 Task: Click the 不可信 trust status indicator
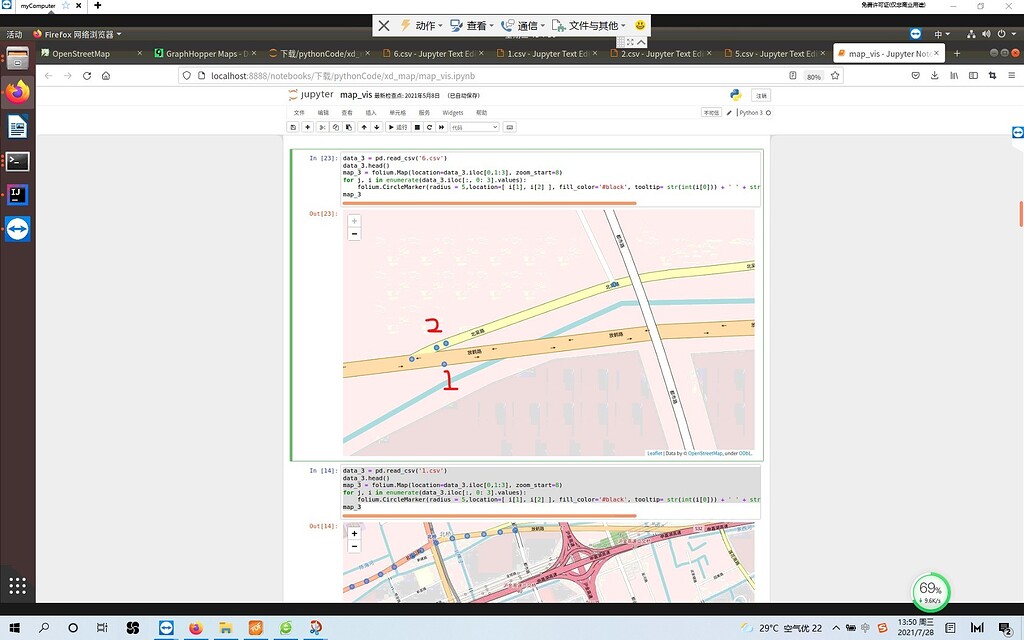(712, 112)
